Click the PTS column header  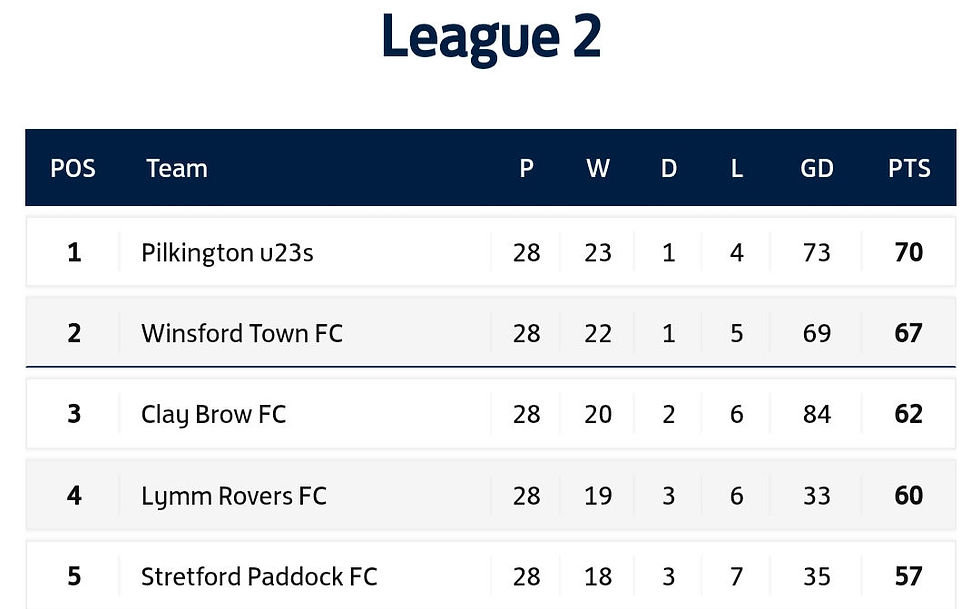click(x=909, y=168)
